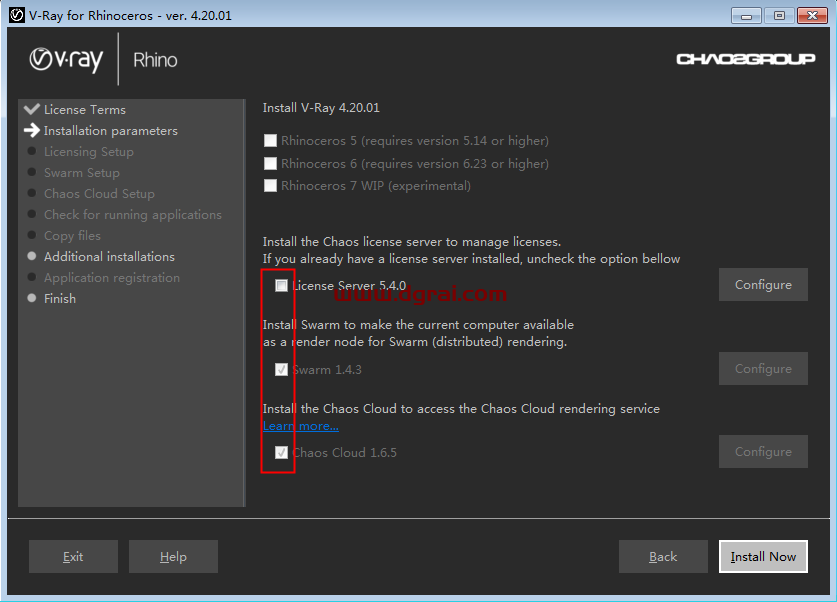Click the Exit button
The image size is (837, 602).
pyautogui.click(x=73, y=557)
